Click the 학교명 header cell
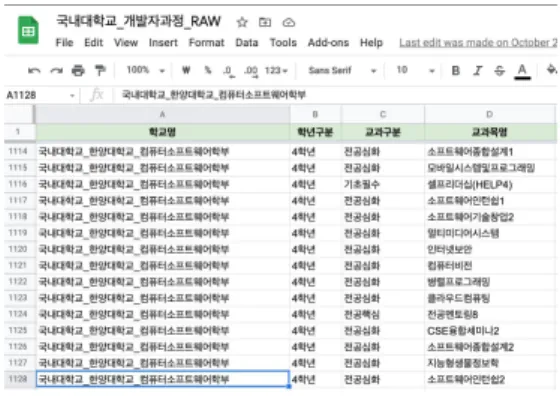The height and width of the screenshot is (396, 560). tap(162, 132)
